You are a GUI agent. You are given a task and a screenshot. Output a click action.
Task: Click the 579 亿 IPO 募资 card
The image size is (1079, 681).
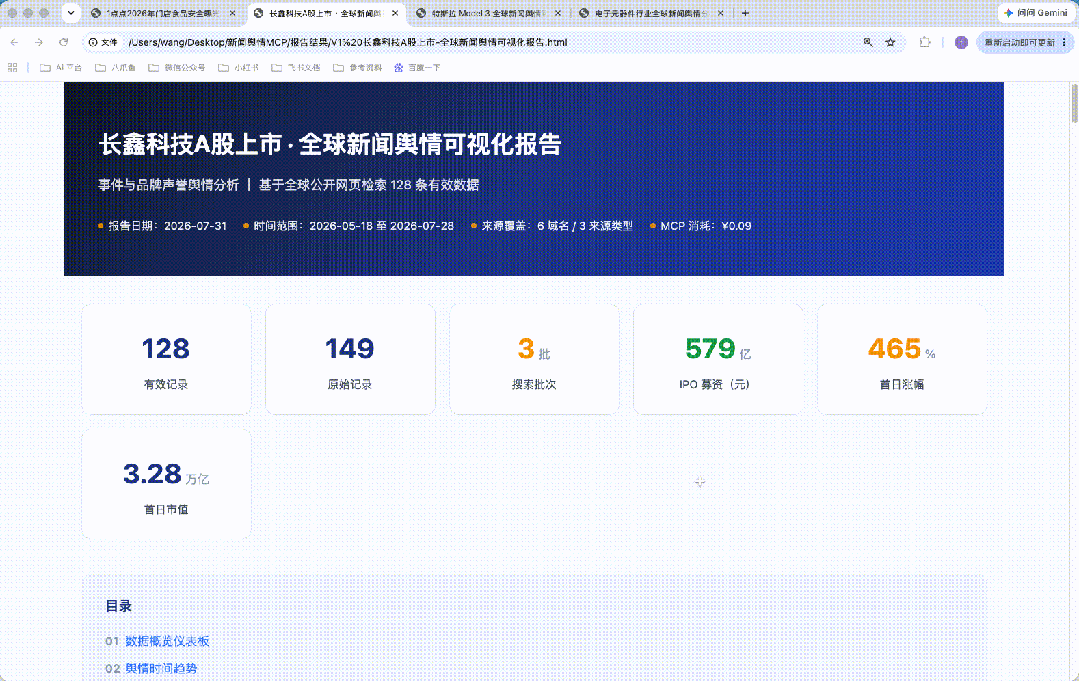point(718,360)
